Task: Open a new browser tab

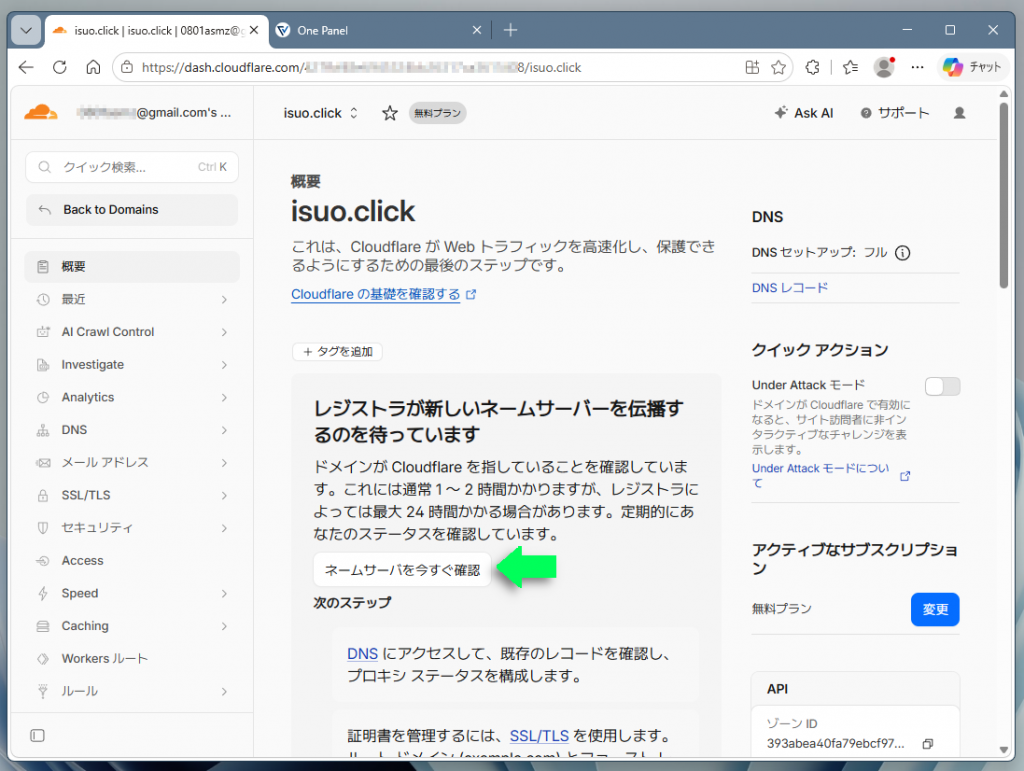Action: 511,30
